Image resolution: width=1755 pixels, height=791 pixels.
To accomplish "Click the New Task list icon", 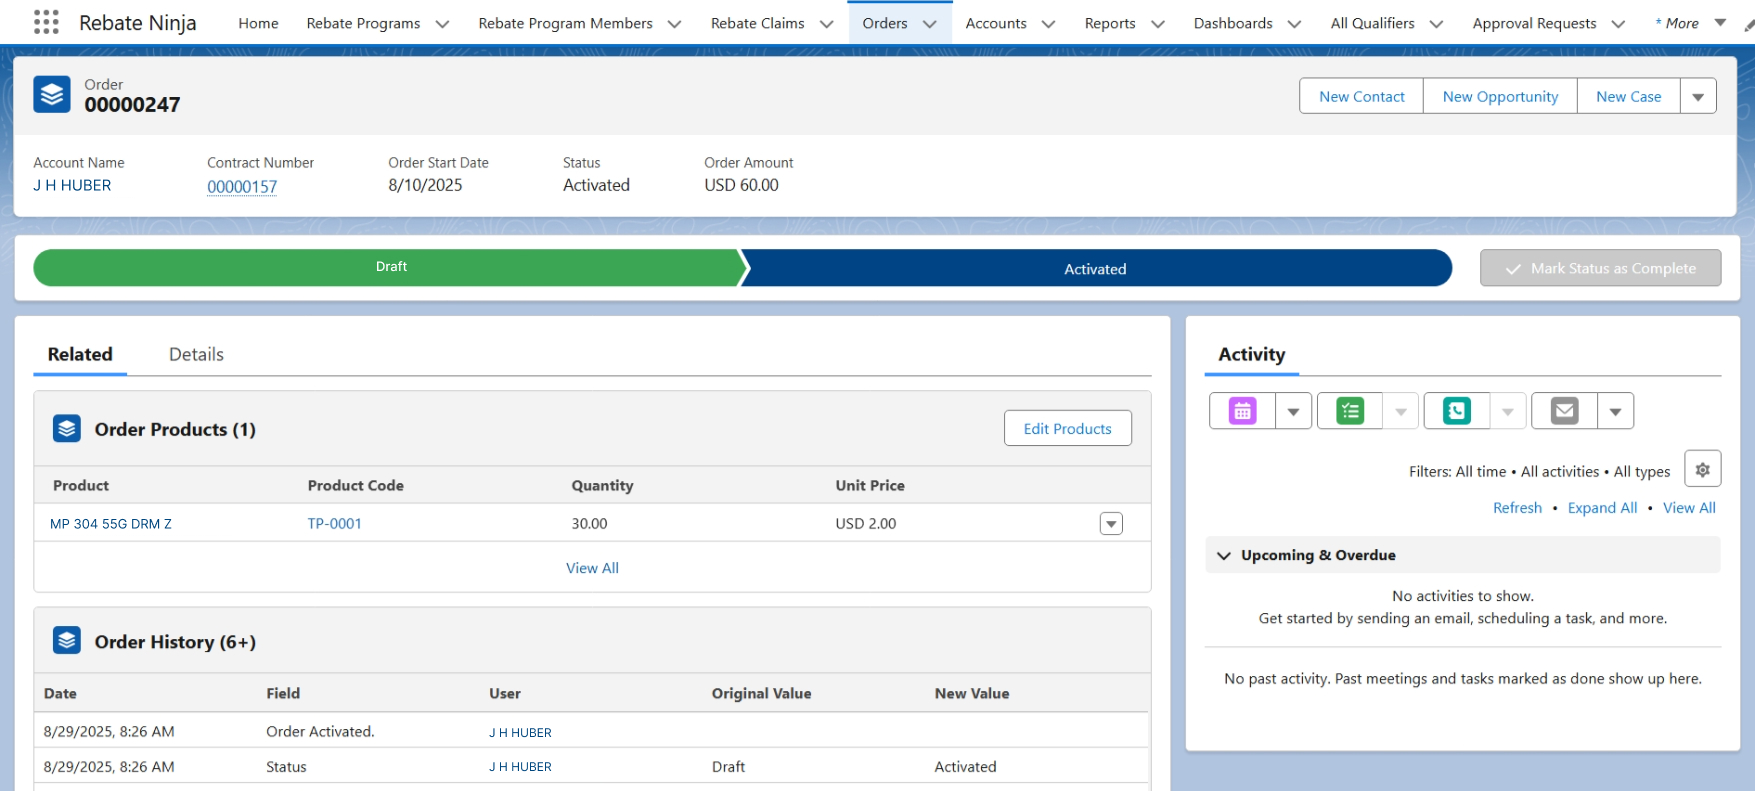I will pyautogui.click(x=1350, y=411).
